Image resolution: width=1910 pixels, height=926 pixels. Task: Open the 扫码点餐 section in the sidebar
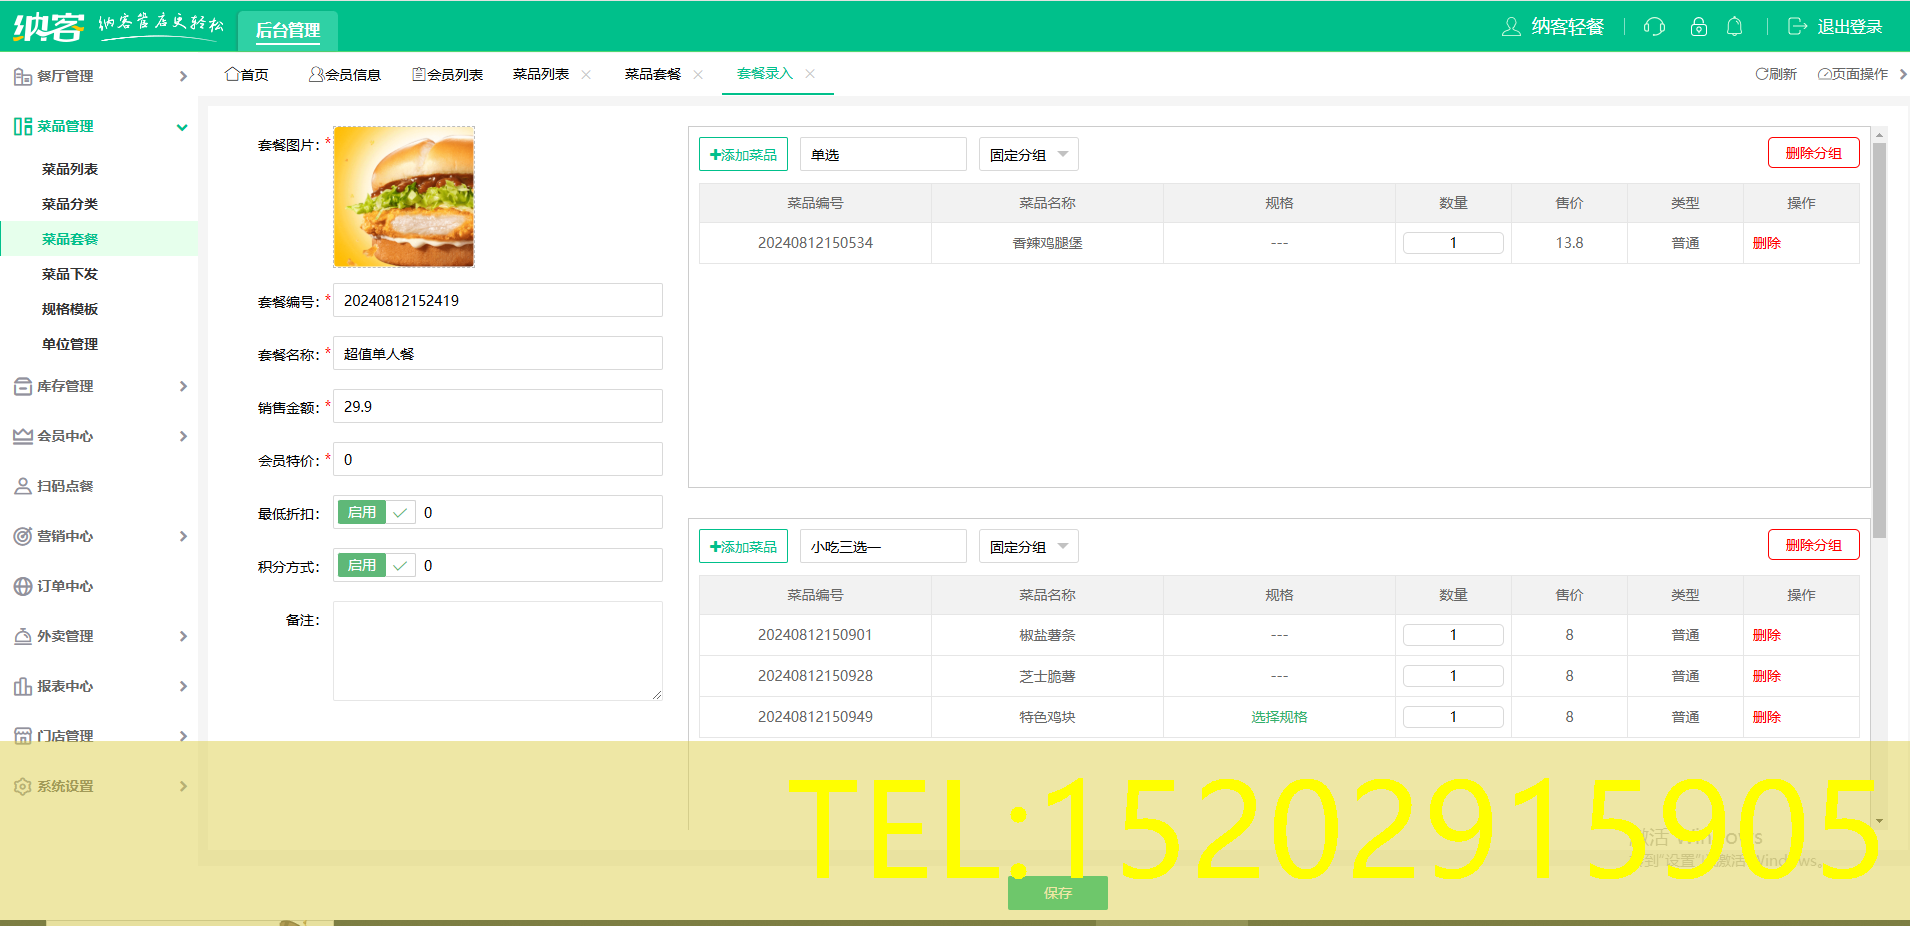[x=65, y=486]
